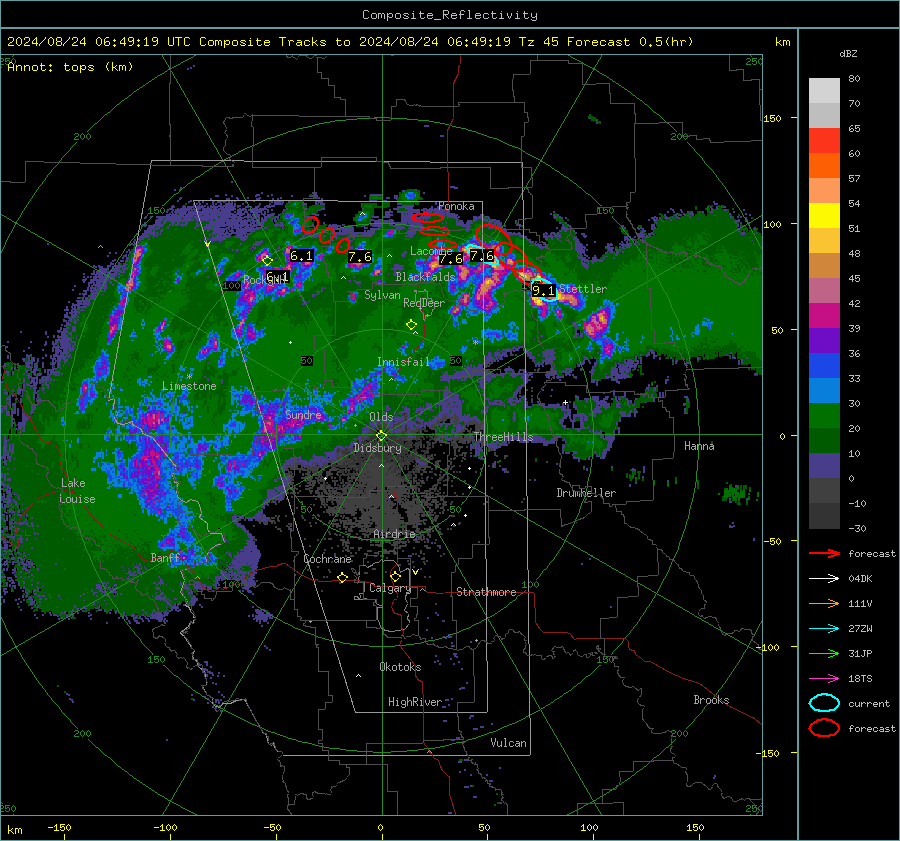Click the Banff town label
Screen dimensions: 900x841
pyautogui.click(x=165, y=558)
